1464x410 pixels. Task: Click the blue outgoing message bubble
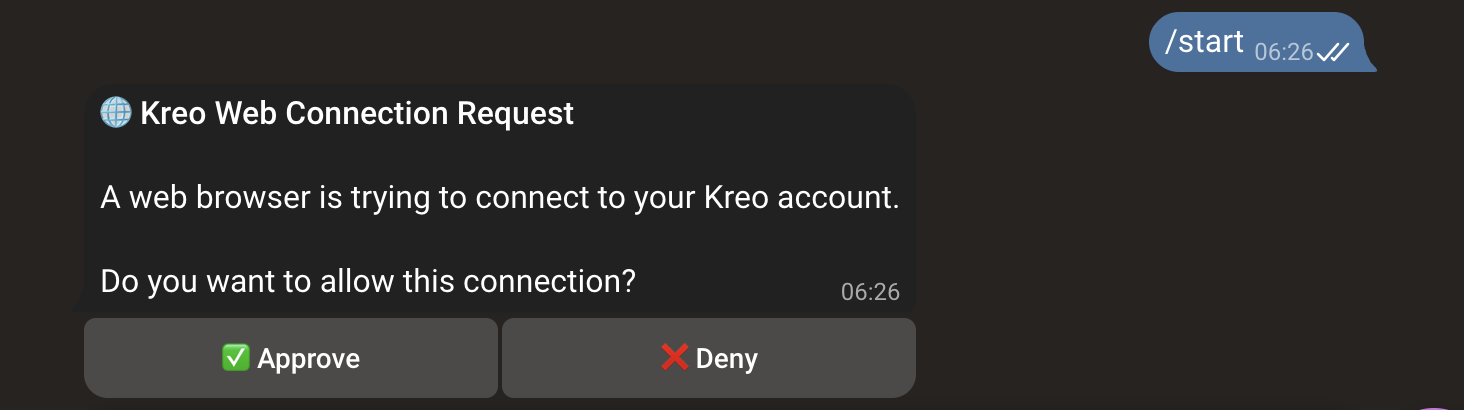pos(1262,42)
